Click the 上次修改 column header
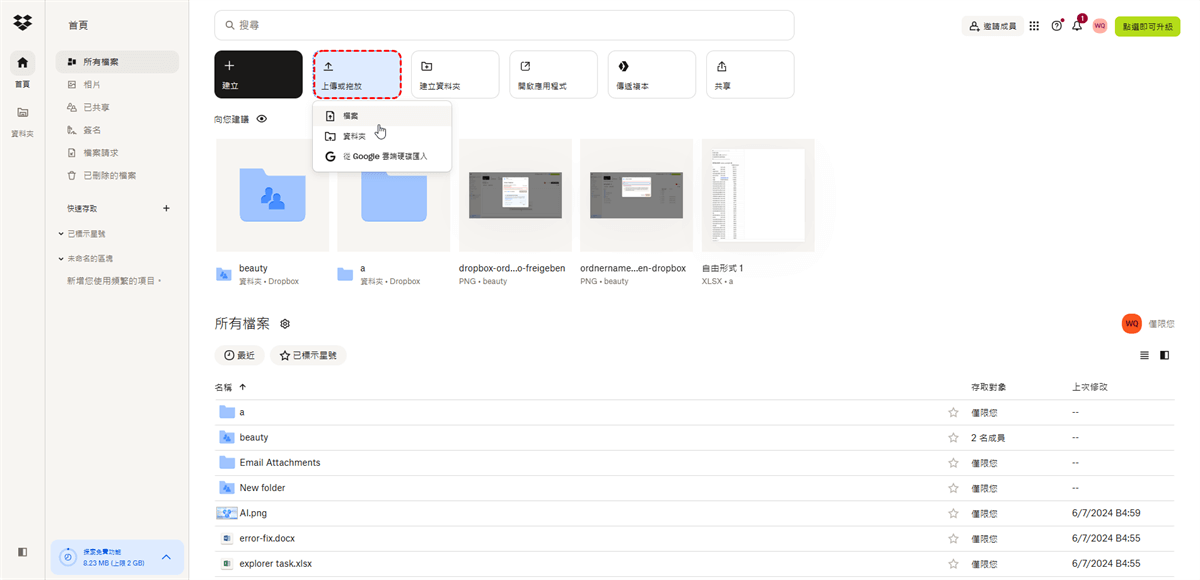This screenshot has width=1200, height=580. (x=1089, y=387)
